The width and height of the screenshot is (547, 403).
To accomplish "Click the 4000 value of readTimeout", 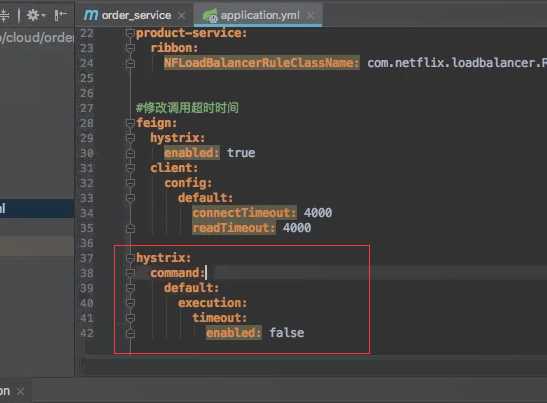I will pos(297,228).
